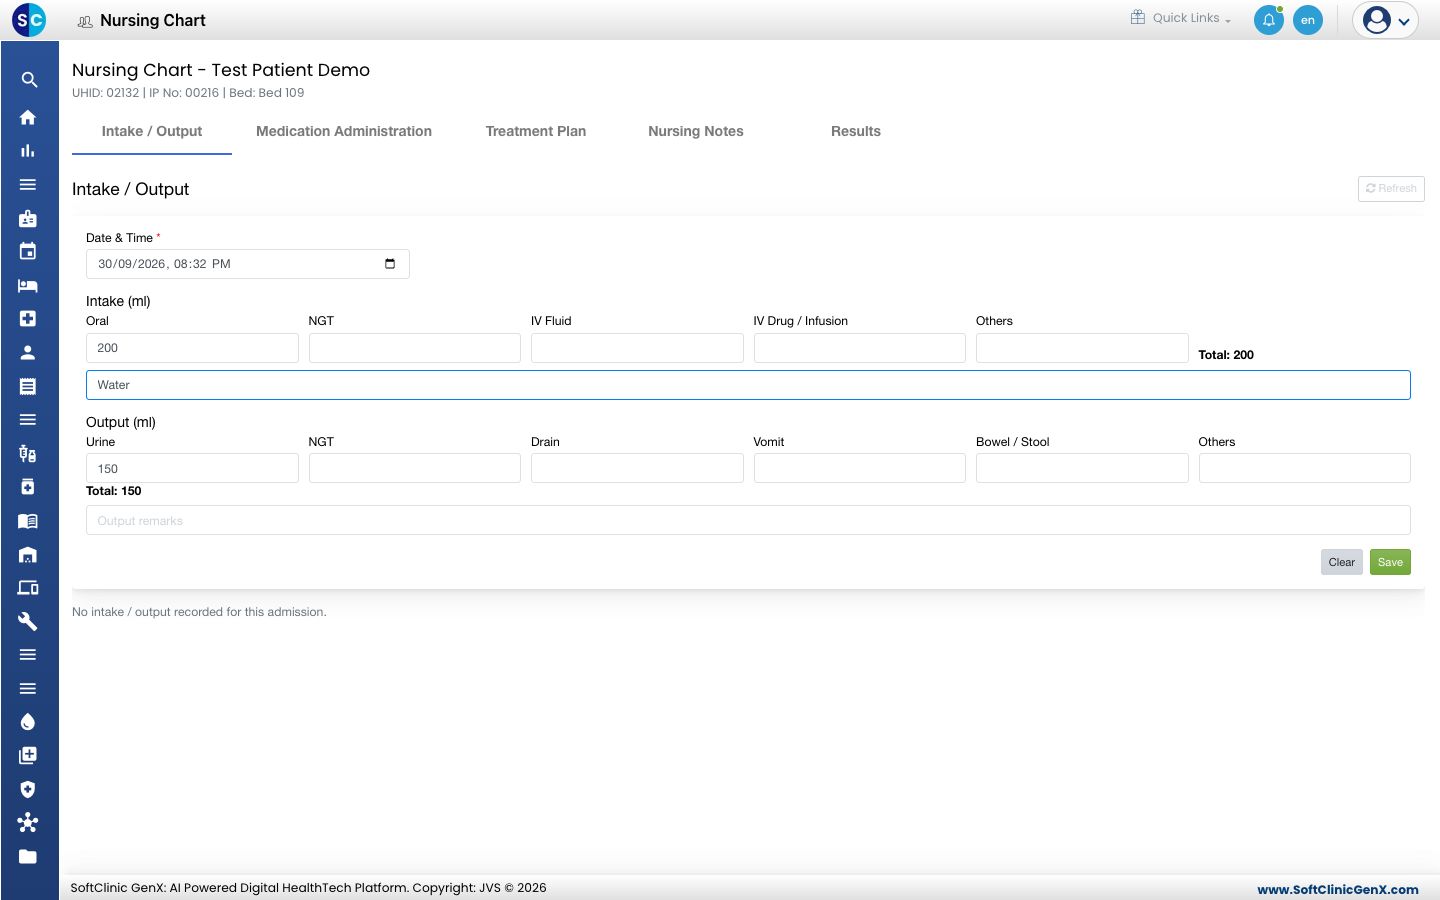Open the search icon in the sidebar
Viewport: 1440px width, 900px height.
click(29, 80)
